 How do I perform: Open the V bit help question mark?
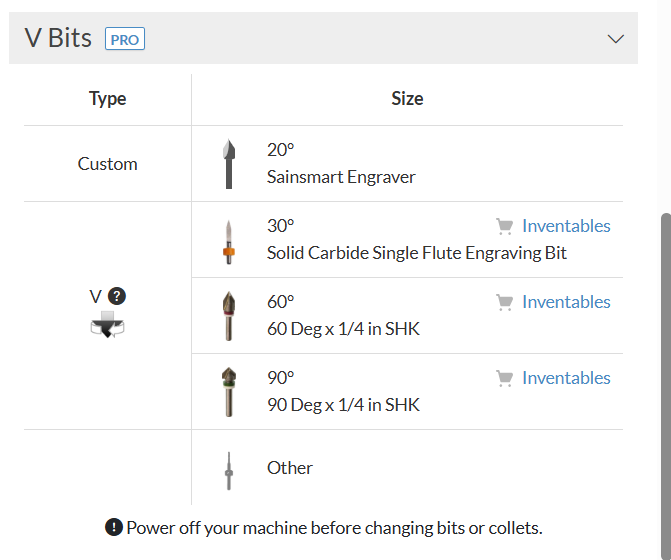[117, 296]
